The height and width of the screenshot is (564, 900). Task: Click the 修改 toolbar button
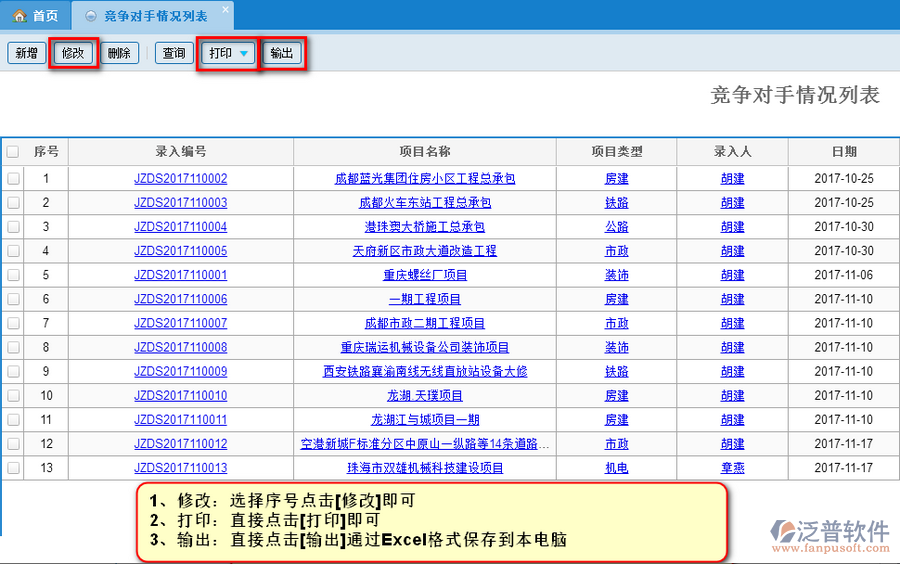coord(73,53)
